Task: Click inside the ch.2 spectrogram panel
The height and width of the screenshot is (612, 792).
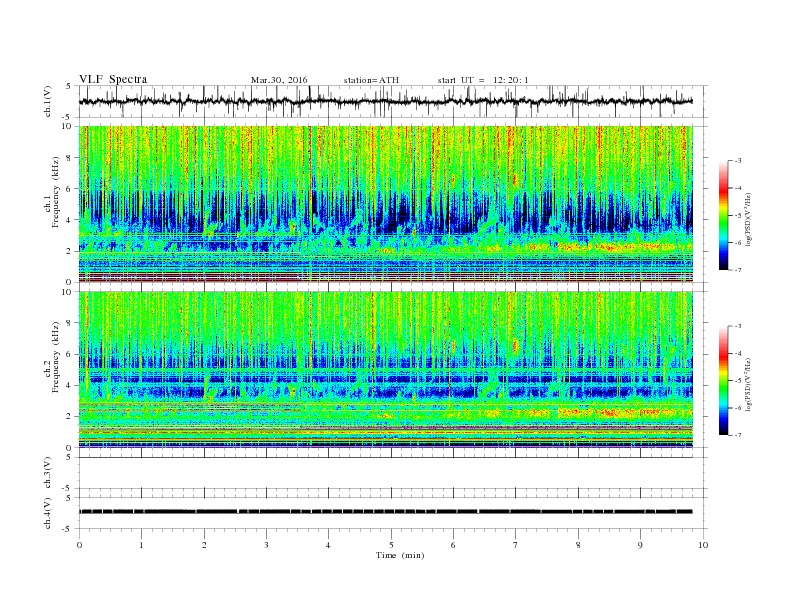Action: pyautogui.click(x=386, y=370)
